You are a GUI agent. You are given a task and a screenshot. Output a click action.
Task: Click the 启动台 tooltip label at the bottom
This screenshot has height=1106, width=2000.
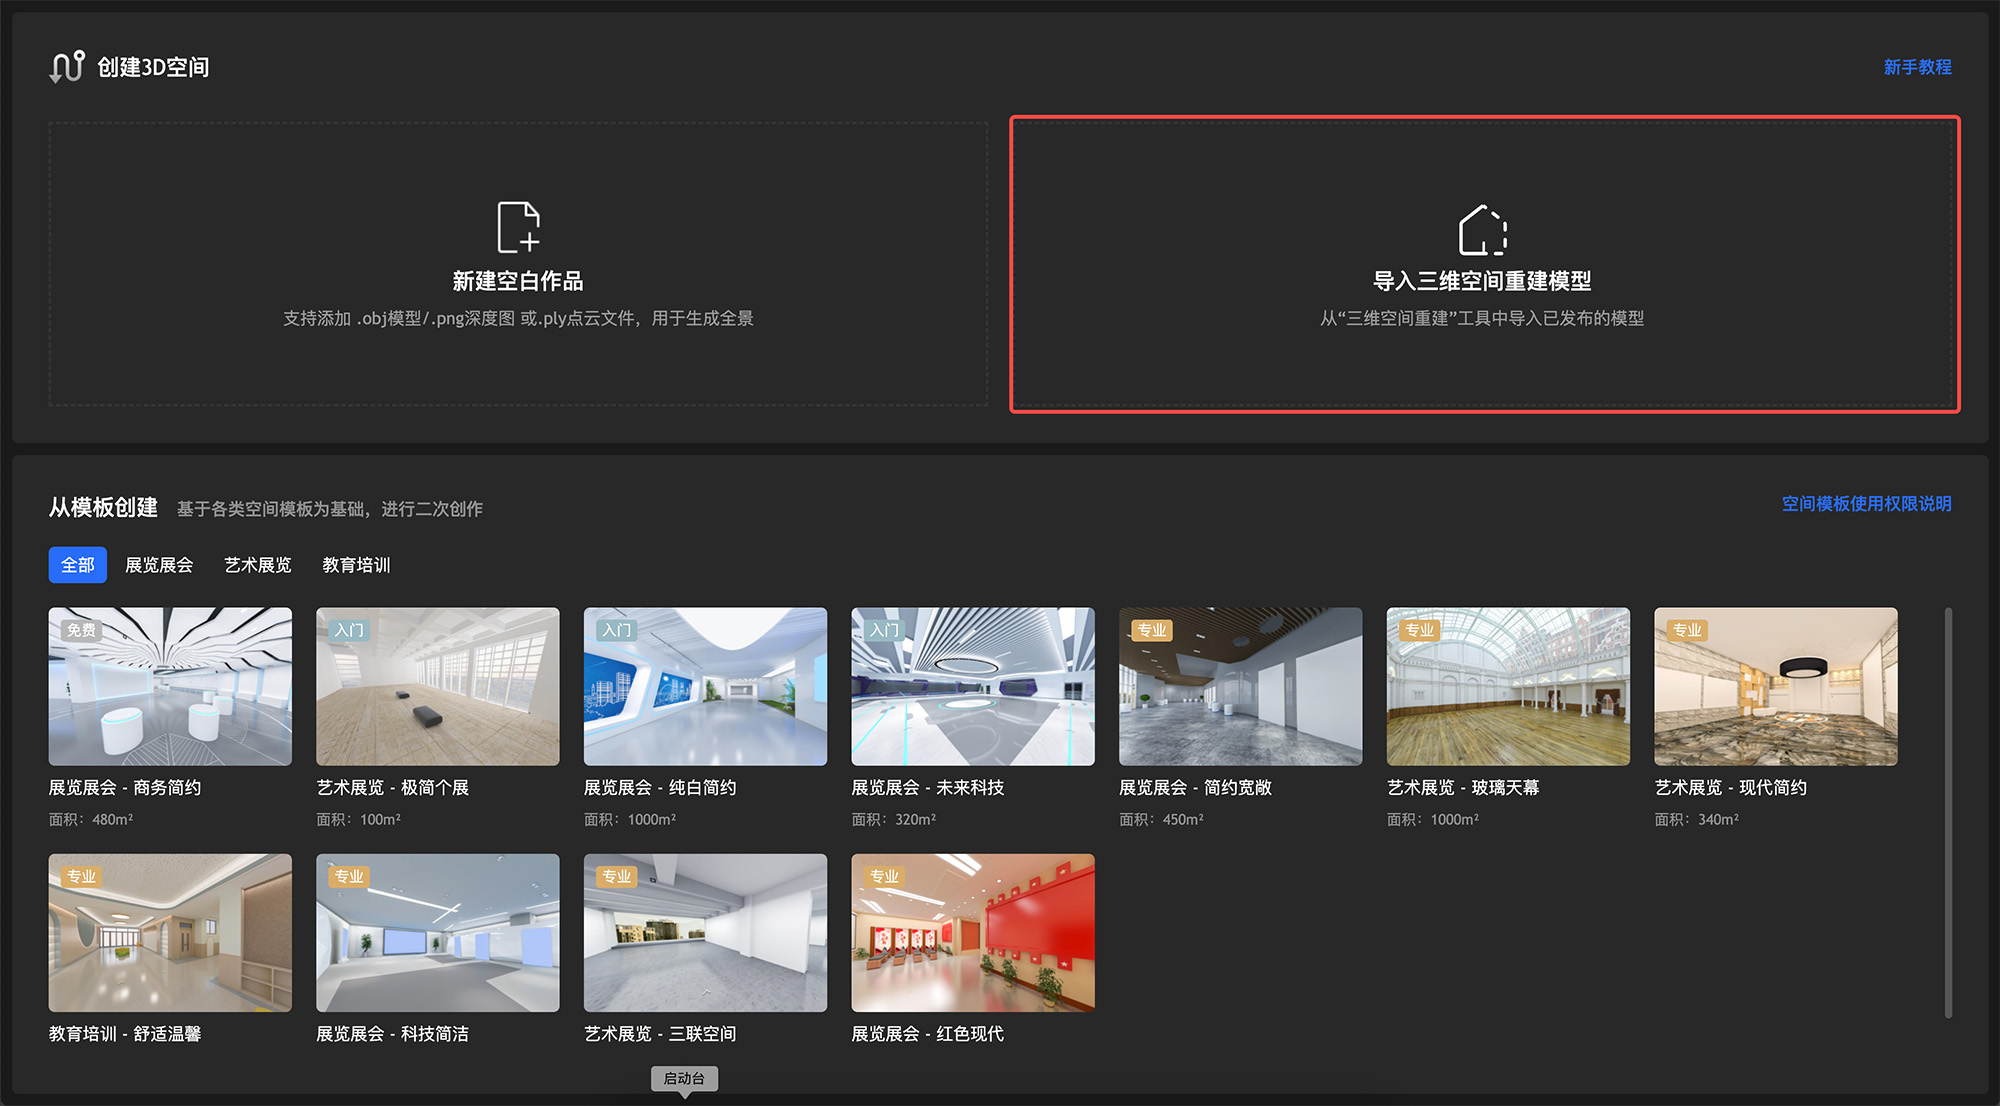[684, 1078]
